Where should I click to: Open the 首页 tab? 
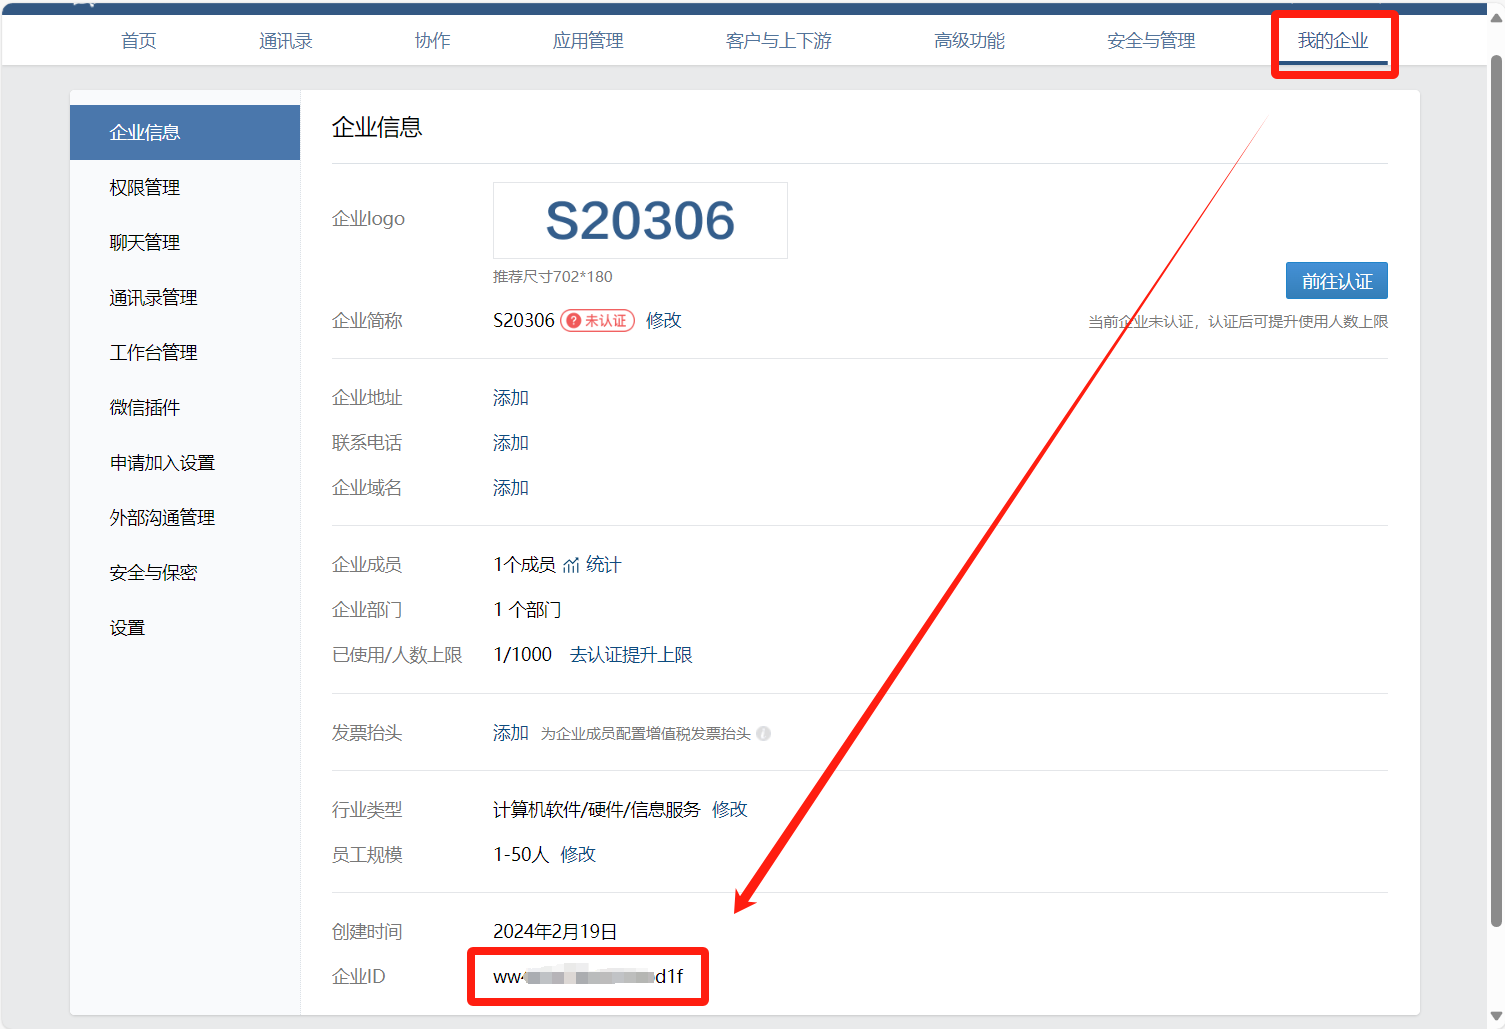(138, 41)
